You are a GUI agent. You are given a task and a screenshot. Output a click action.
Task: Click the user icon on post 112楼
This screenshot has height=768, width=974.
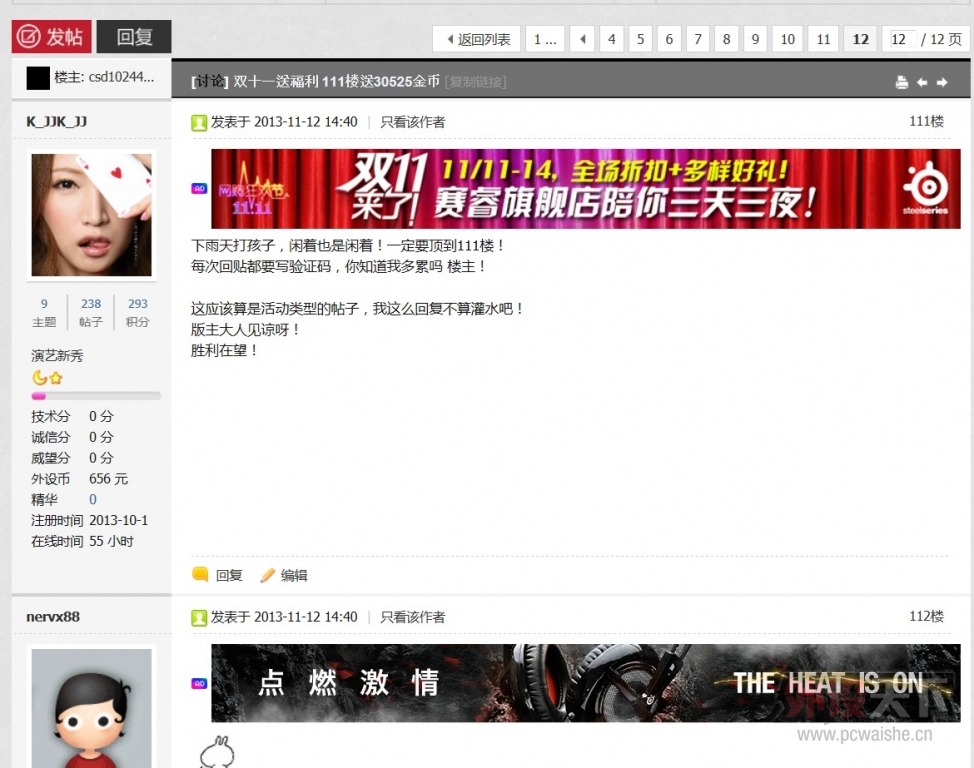pos(199,618)
